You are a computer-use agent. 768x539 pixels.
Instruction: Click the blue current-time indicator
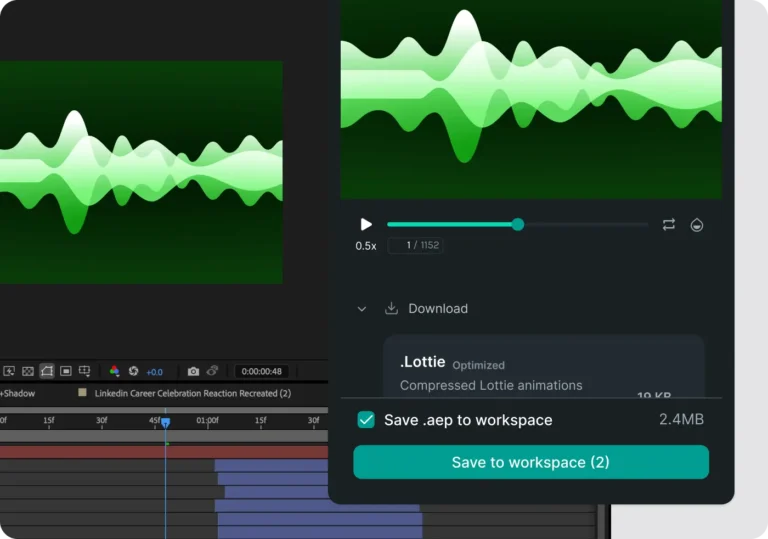coord(166,422)
